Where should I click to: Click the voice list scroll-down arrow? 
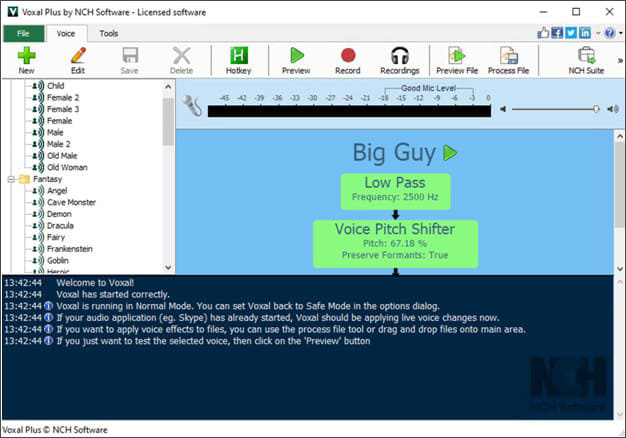168,267
